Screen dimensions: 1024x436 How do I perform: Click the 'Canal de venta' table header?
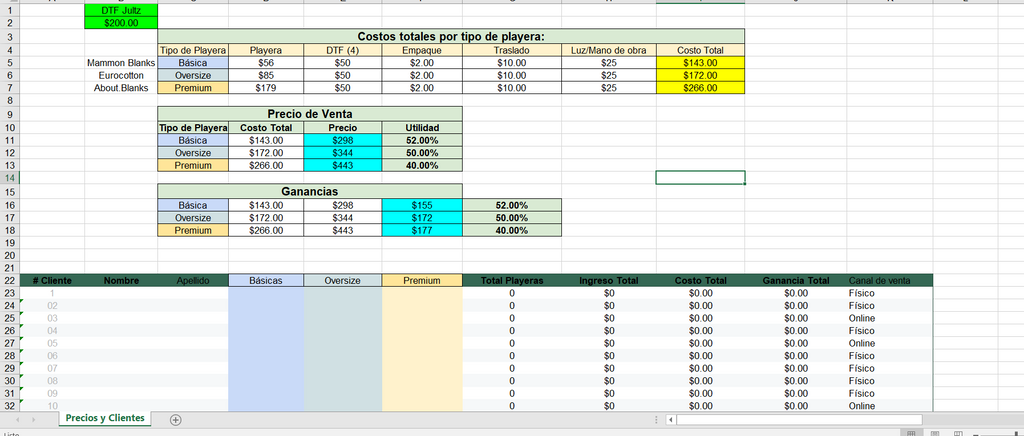pos(889,281)
